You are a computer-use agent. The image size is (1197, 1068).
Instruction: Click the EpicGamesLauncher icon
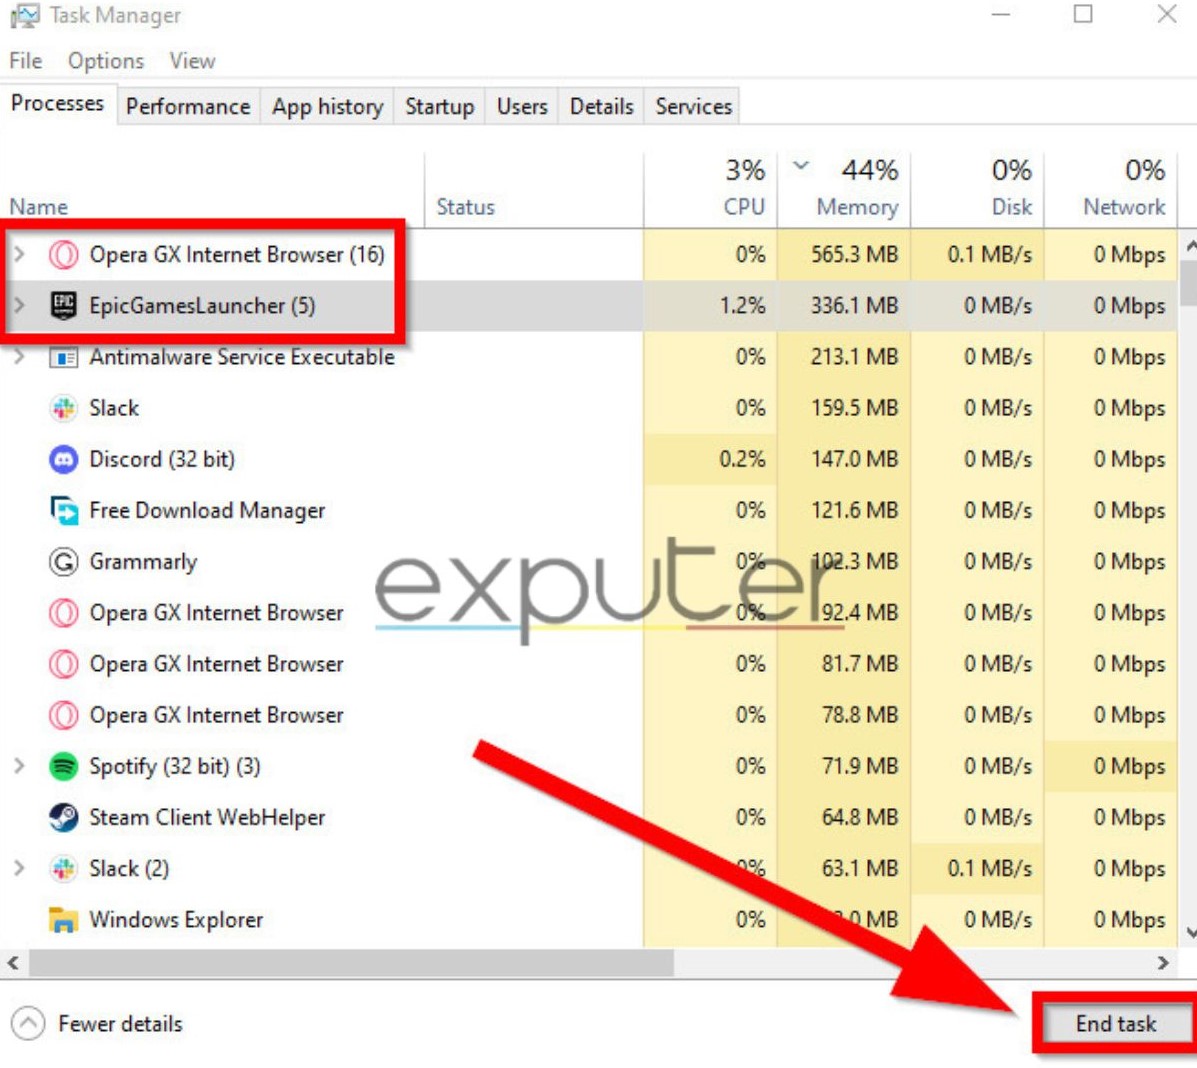63,305
